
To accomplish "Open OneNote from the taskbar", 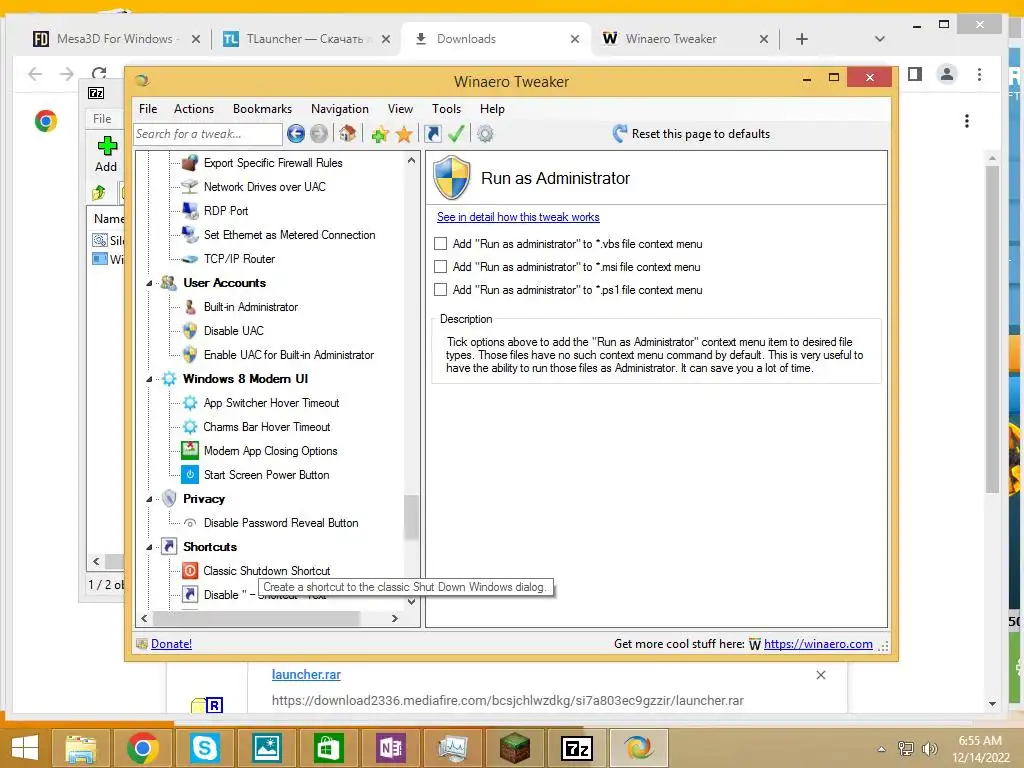I will (x=391, y=748).
